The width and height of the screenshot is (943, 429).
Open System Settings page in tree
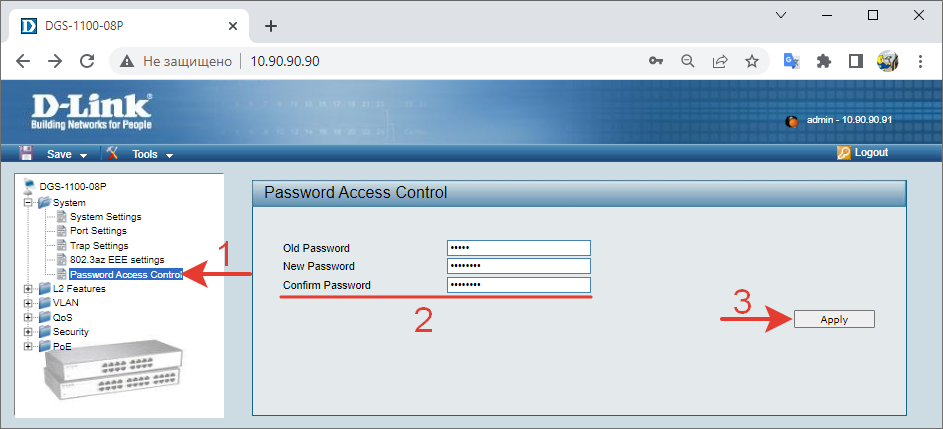pos(105,216)
